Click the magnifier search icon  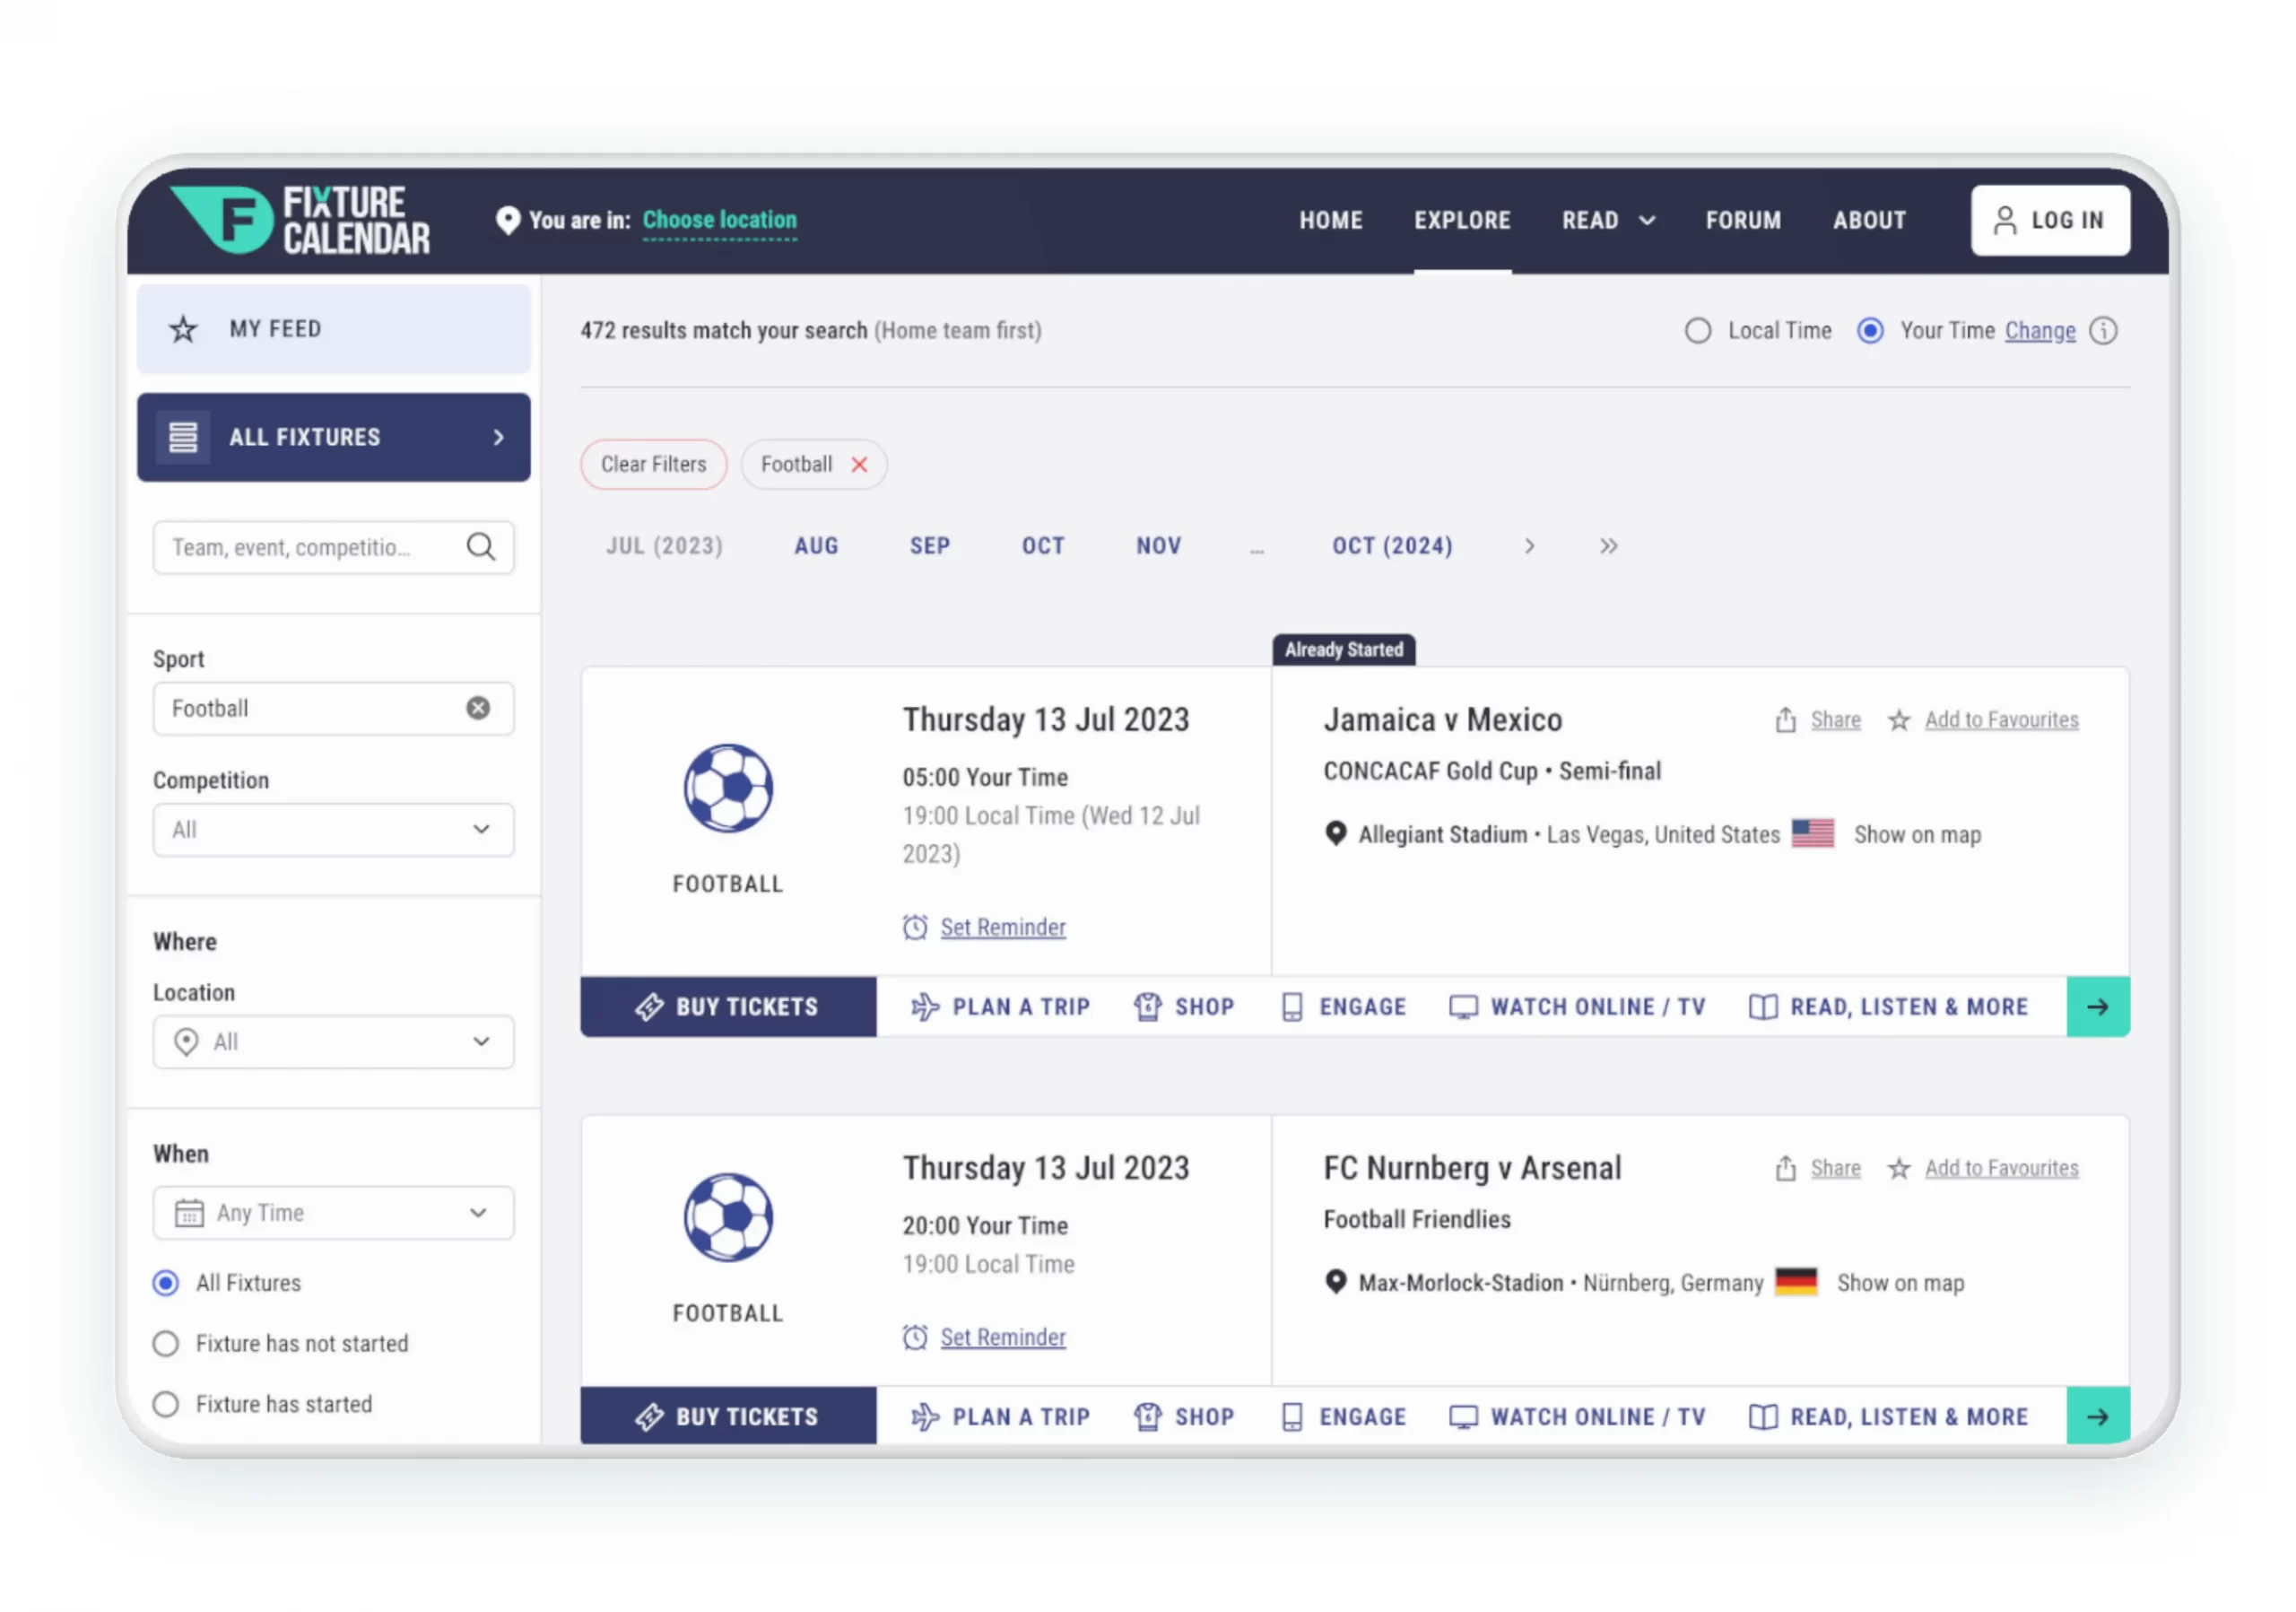click(x=481, y=547)
